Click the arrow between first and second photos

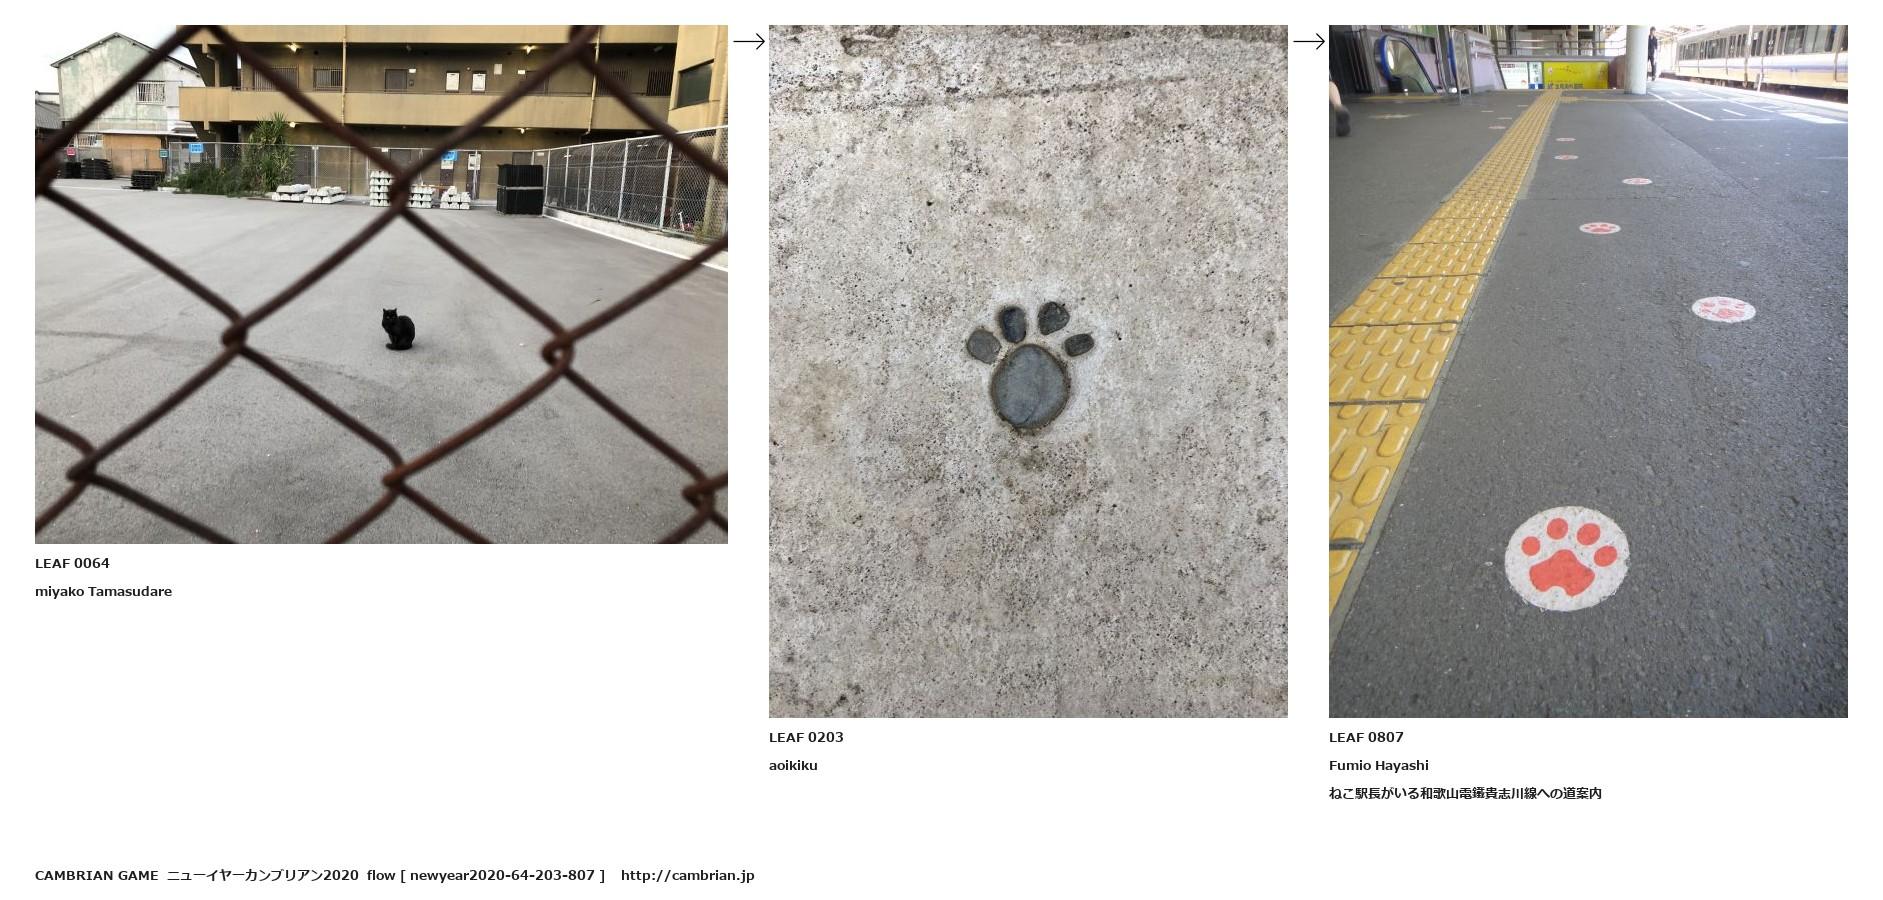click(x=748, y=41)
